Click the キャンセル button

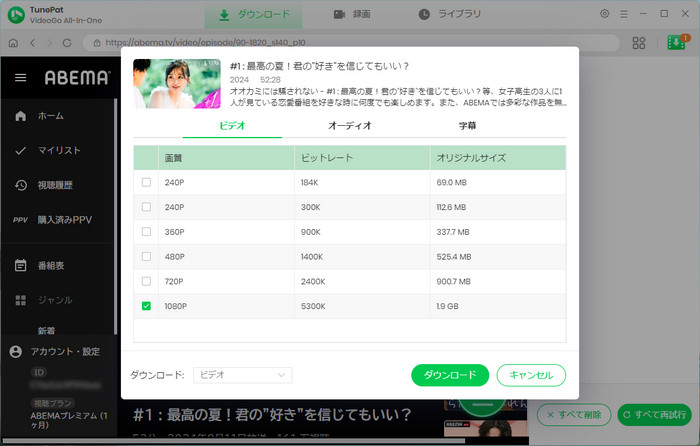coord(531,375)
